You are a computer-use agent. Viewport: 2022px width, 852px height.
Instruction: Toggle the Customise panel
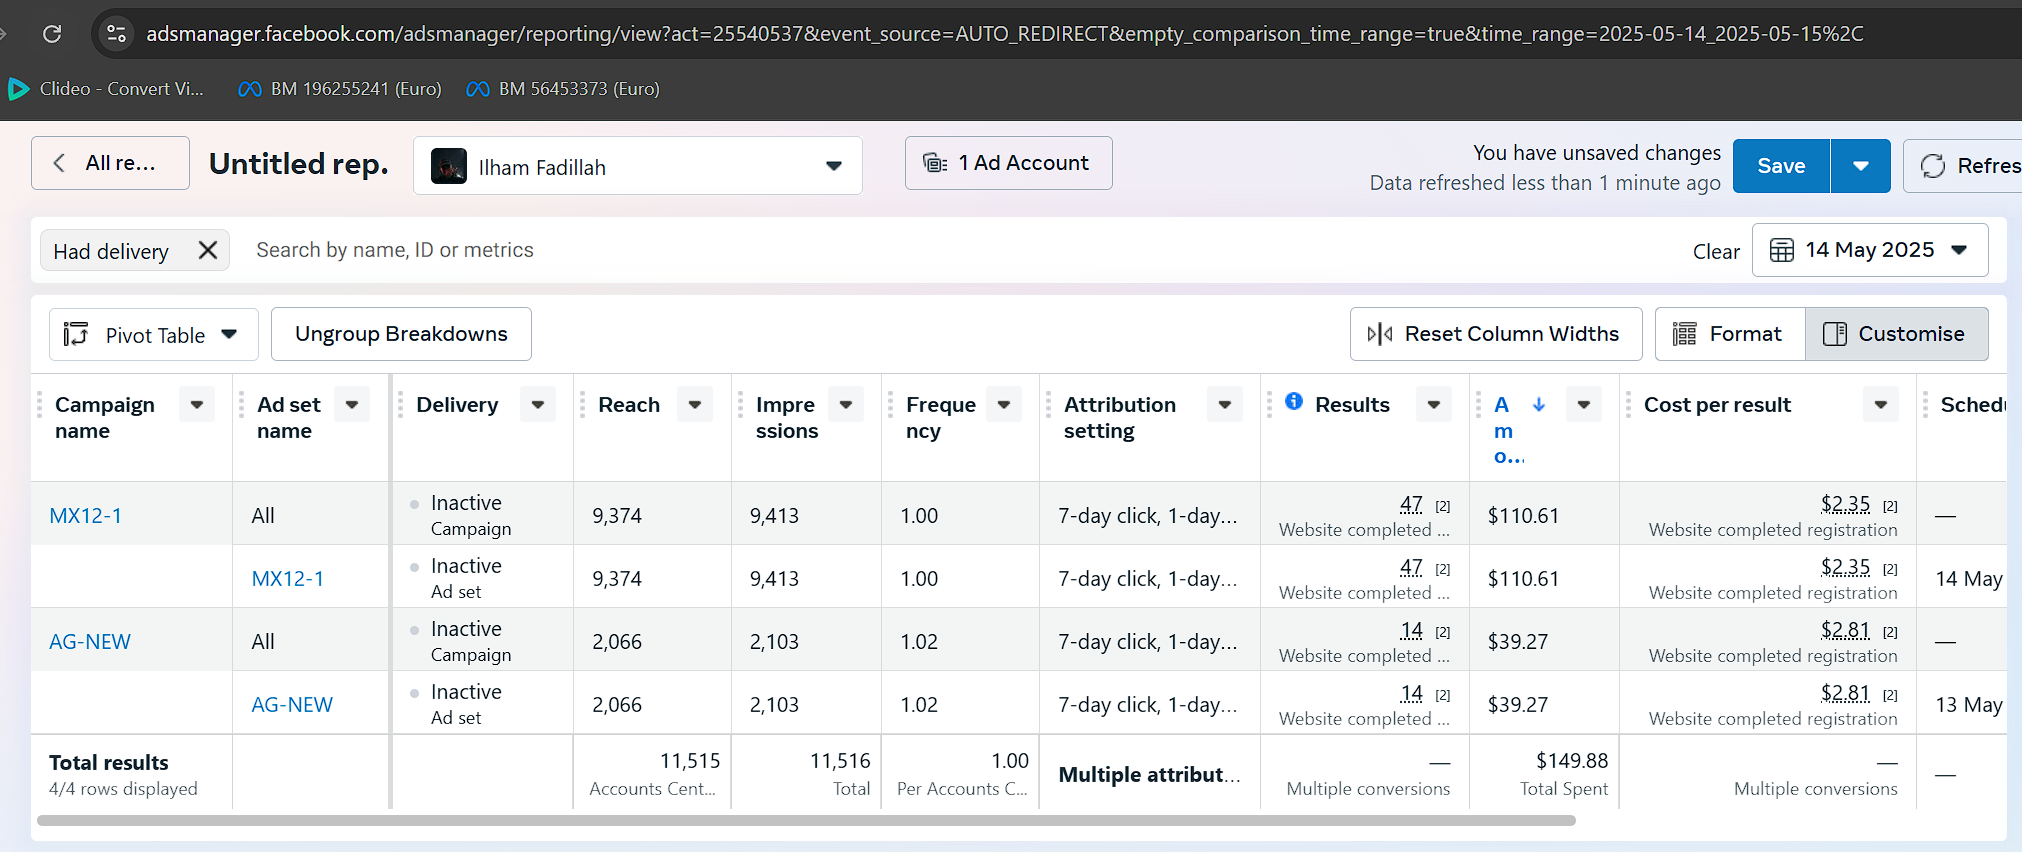[1896, 334]
